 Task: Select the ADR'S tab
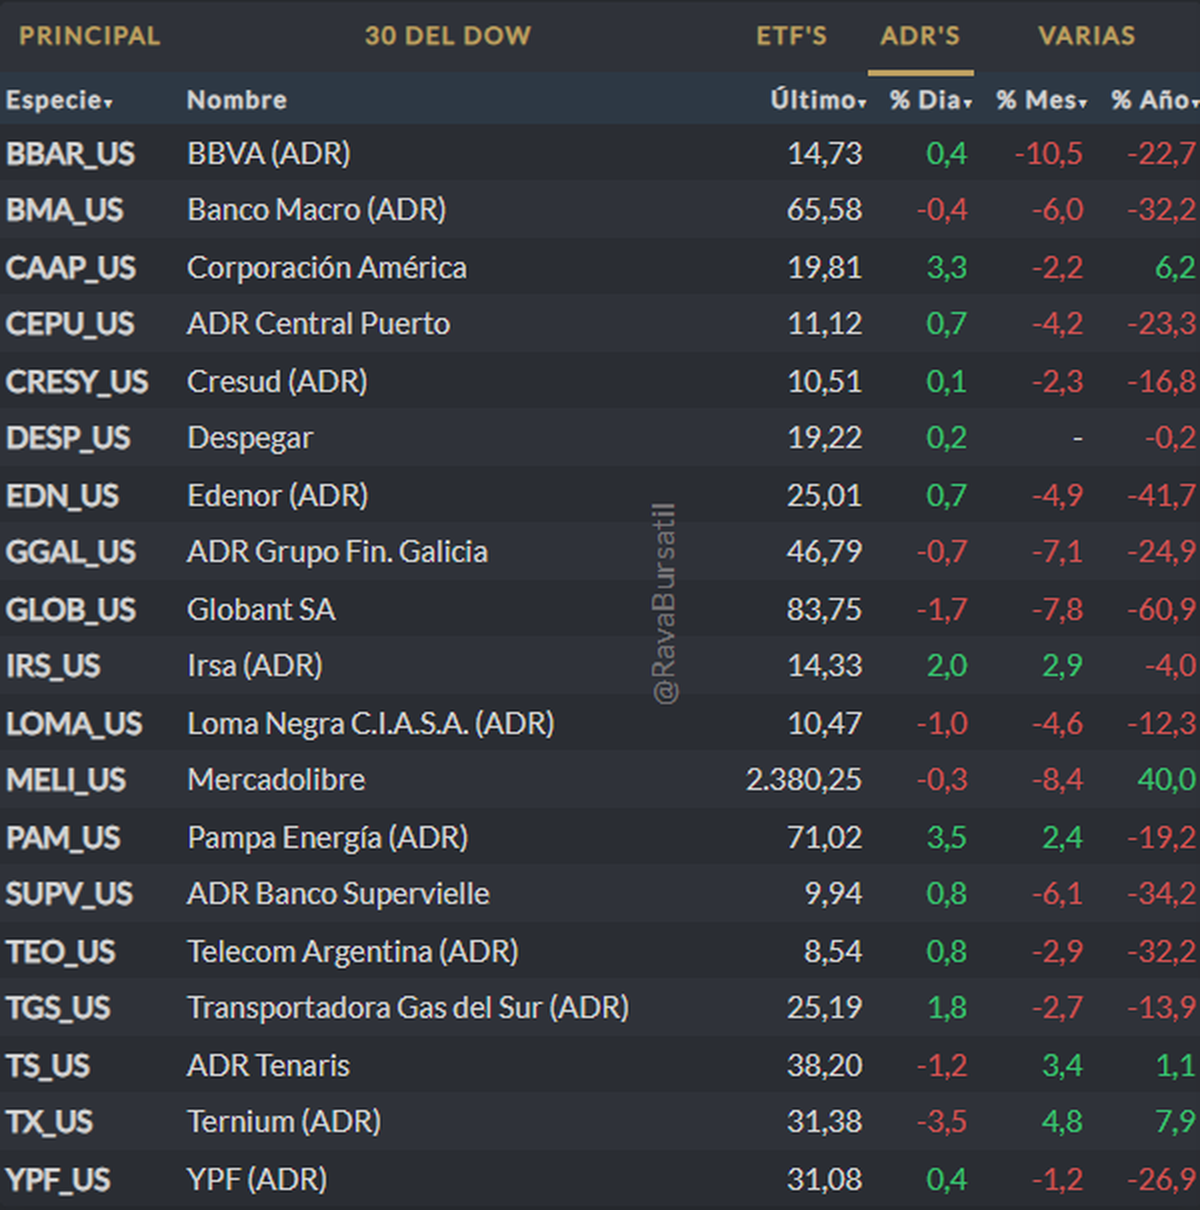(920, 36)
